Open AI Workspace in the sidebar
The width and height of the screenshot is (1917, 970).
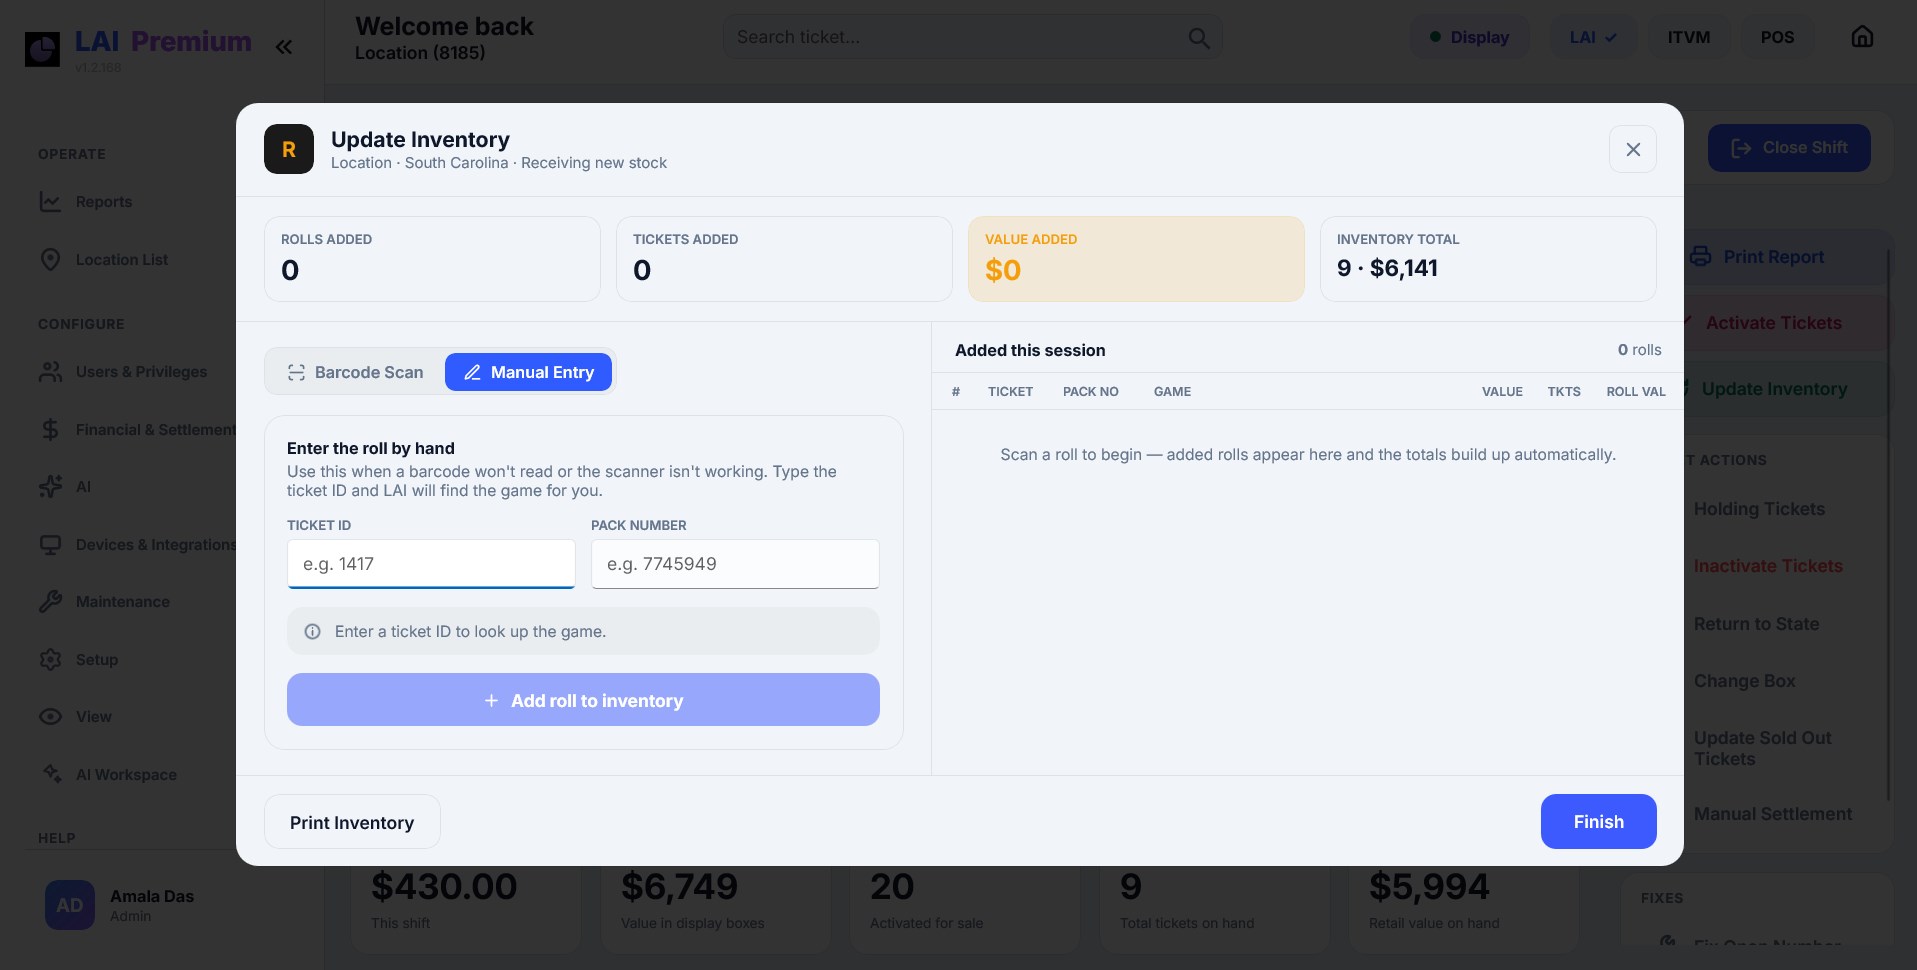pos(109,775)
